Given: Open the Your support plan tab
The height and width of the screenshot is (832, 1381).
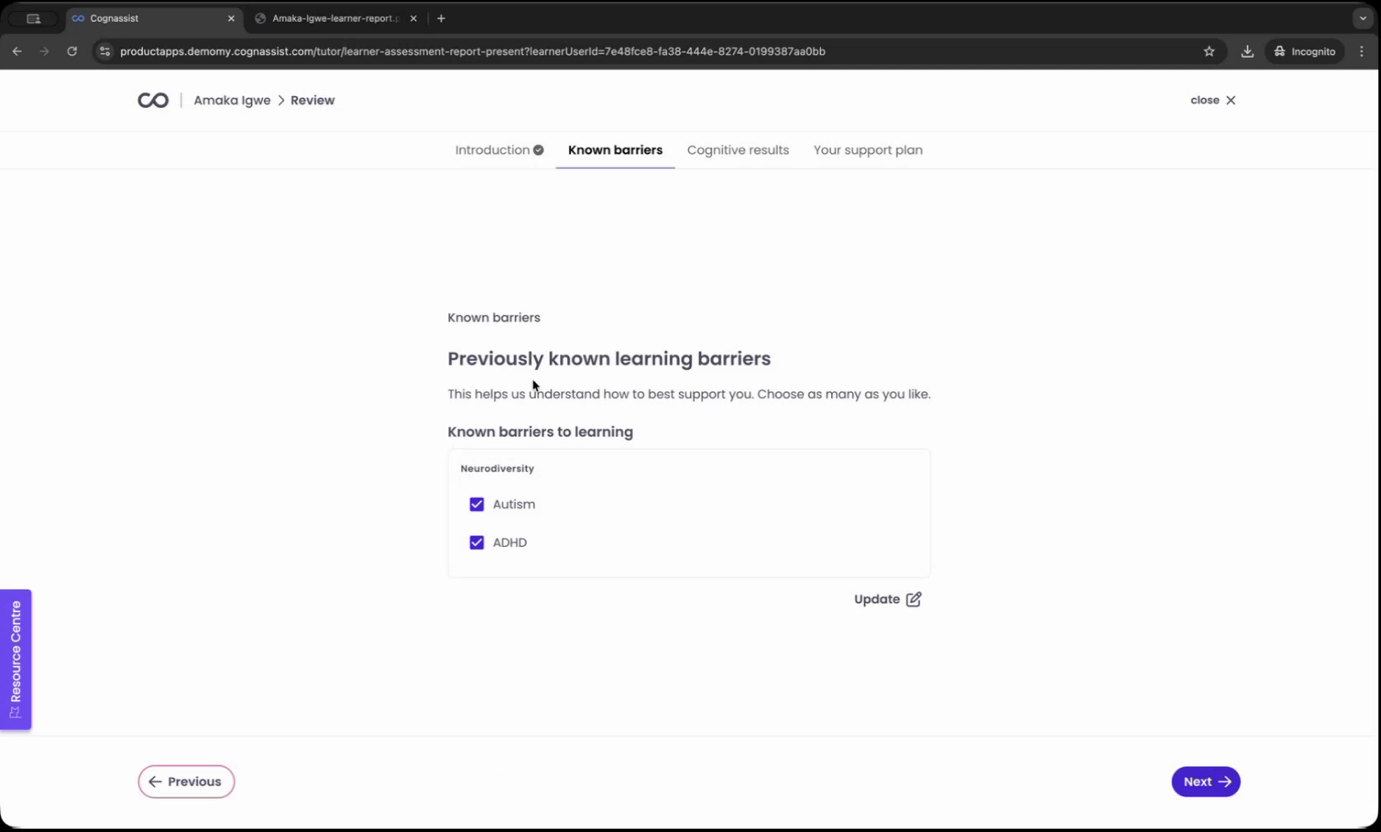Looking at the screenshot, I should click(867, 150).
